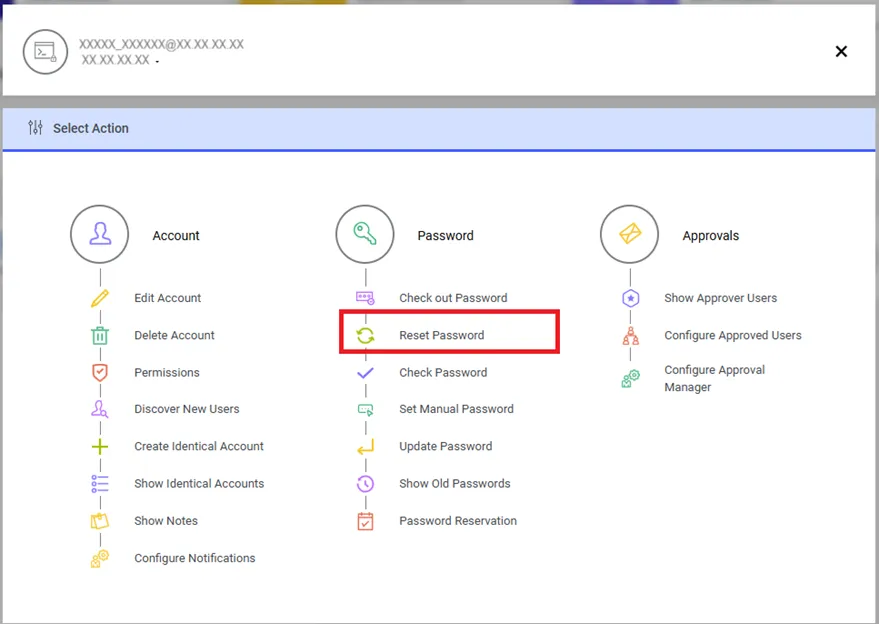Open Show Old Passwords
Viewport: 879px width, 624px height.
click(x=455, y=484)
